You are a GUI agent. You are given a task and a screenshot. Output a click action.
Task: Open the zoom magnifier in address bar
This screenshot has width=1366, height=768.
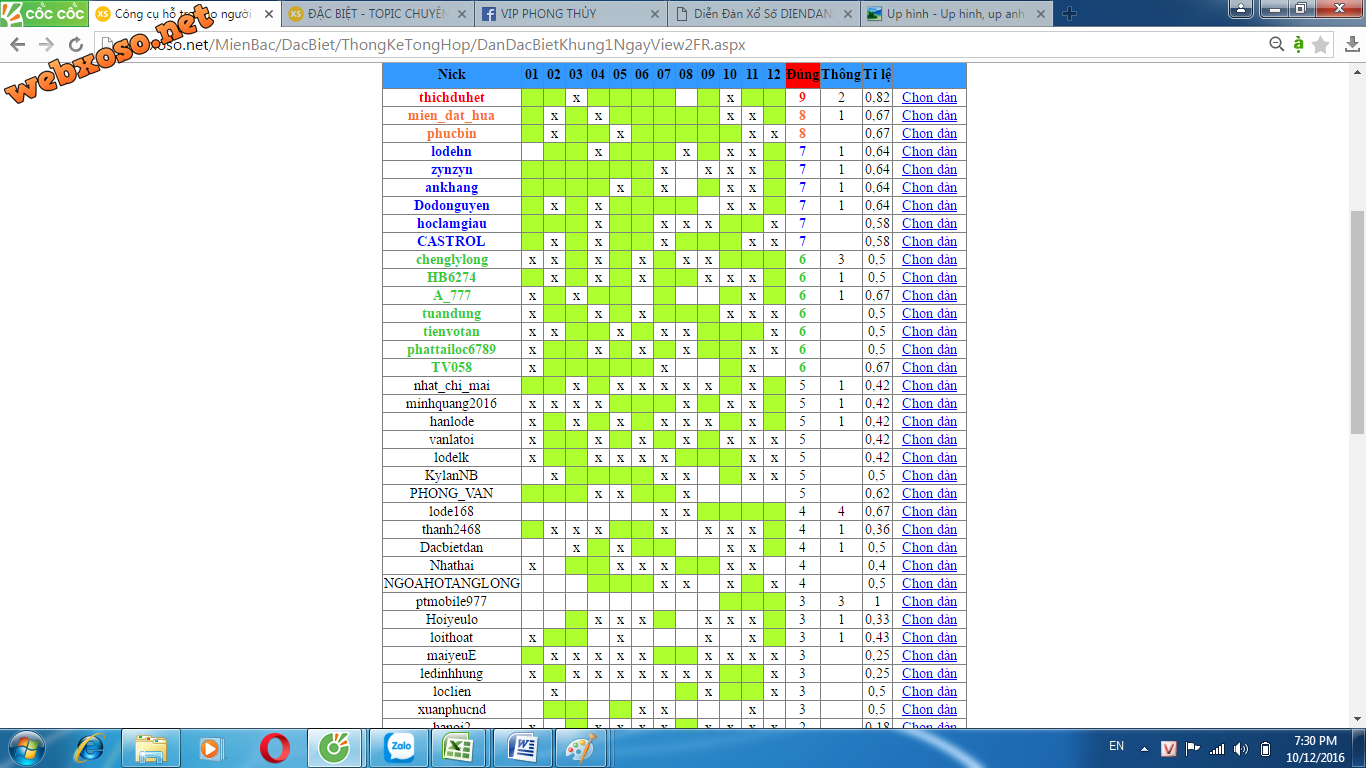coord(1276,45)
